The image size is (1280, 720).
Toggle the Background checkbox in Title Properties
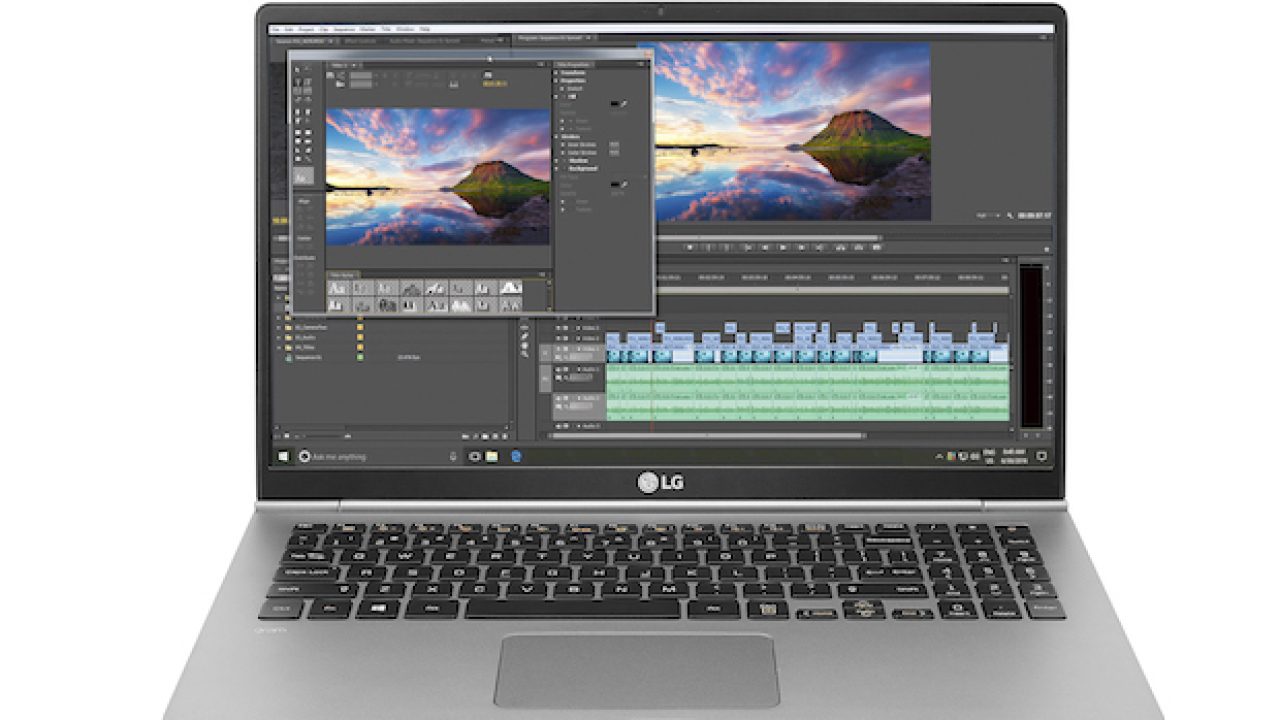click(565, 168)
